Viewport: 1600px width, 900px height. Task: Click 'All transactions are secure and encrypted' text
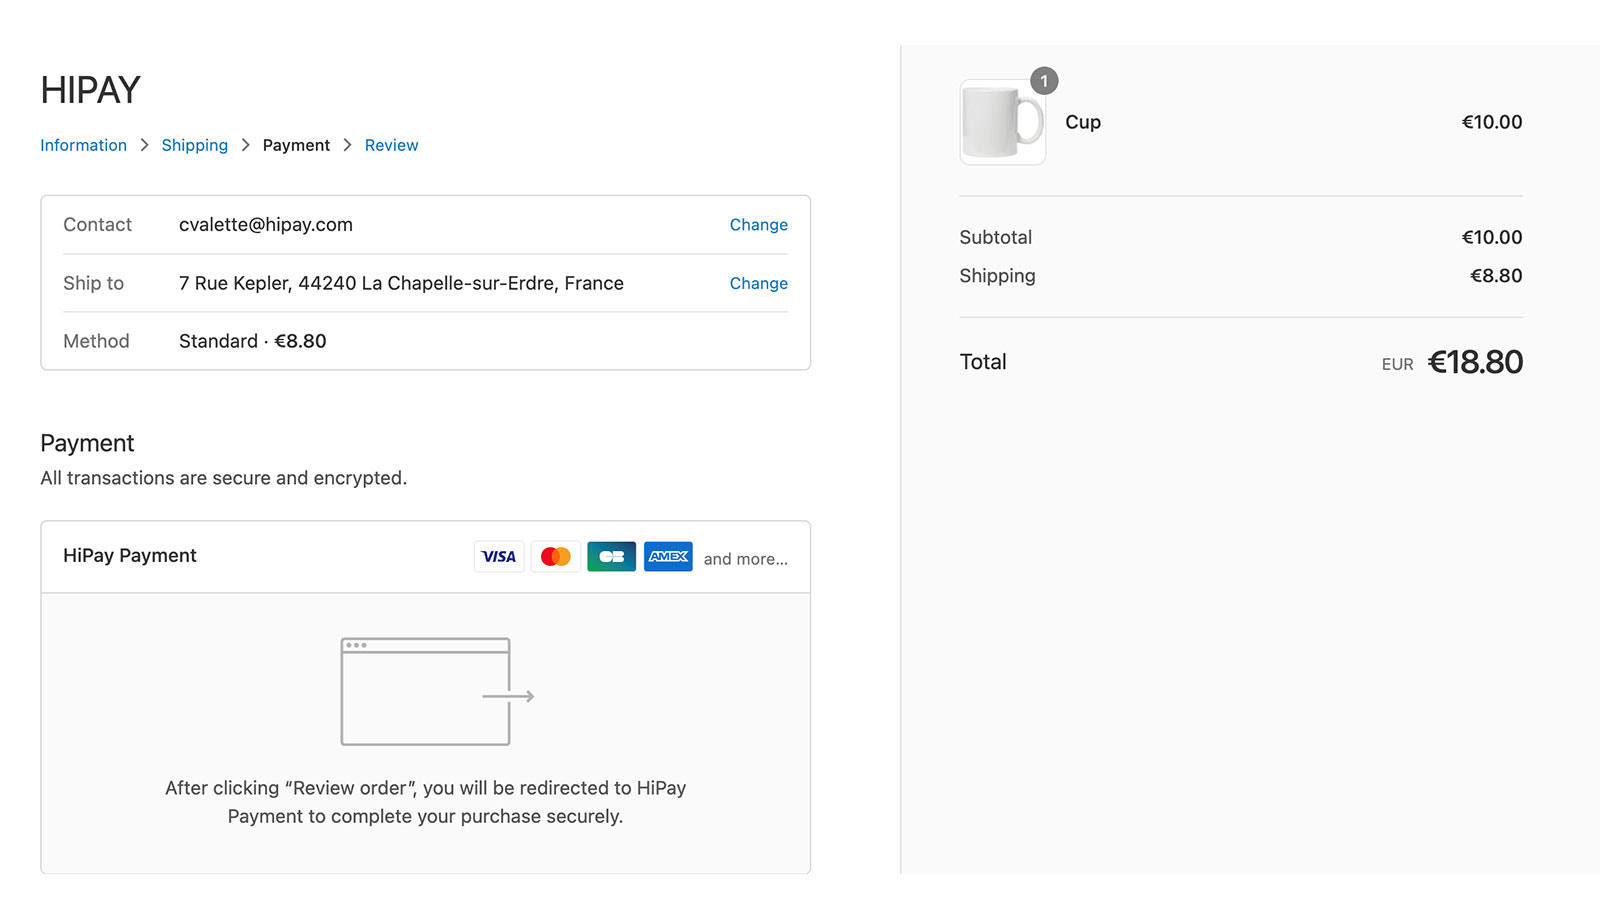223,478
